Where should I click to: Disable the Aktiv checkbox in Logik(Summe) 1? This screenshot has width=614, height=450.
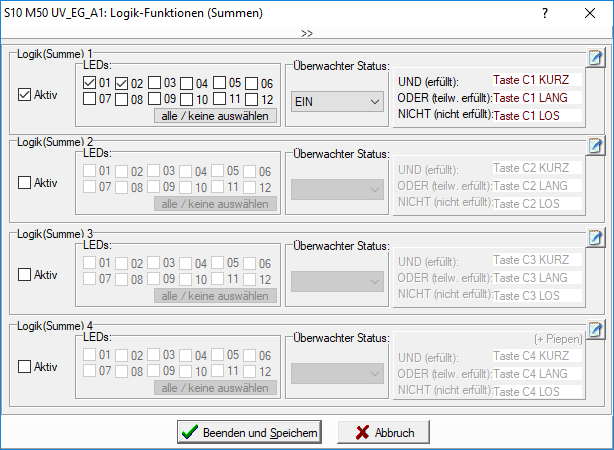point(25,95)
